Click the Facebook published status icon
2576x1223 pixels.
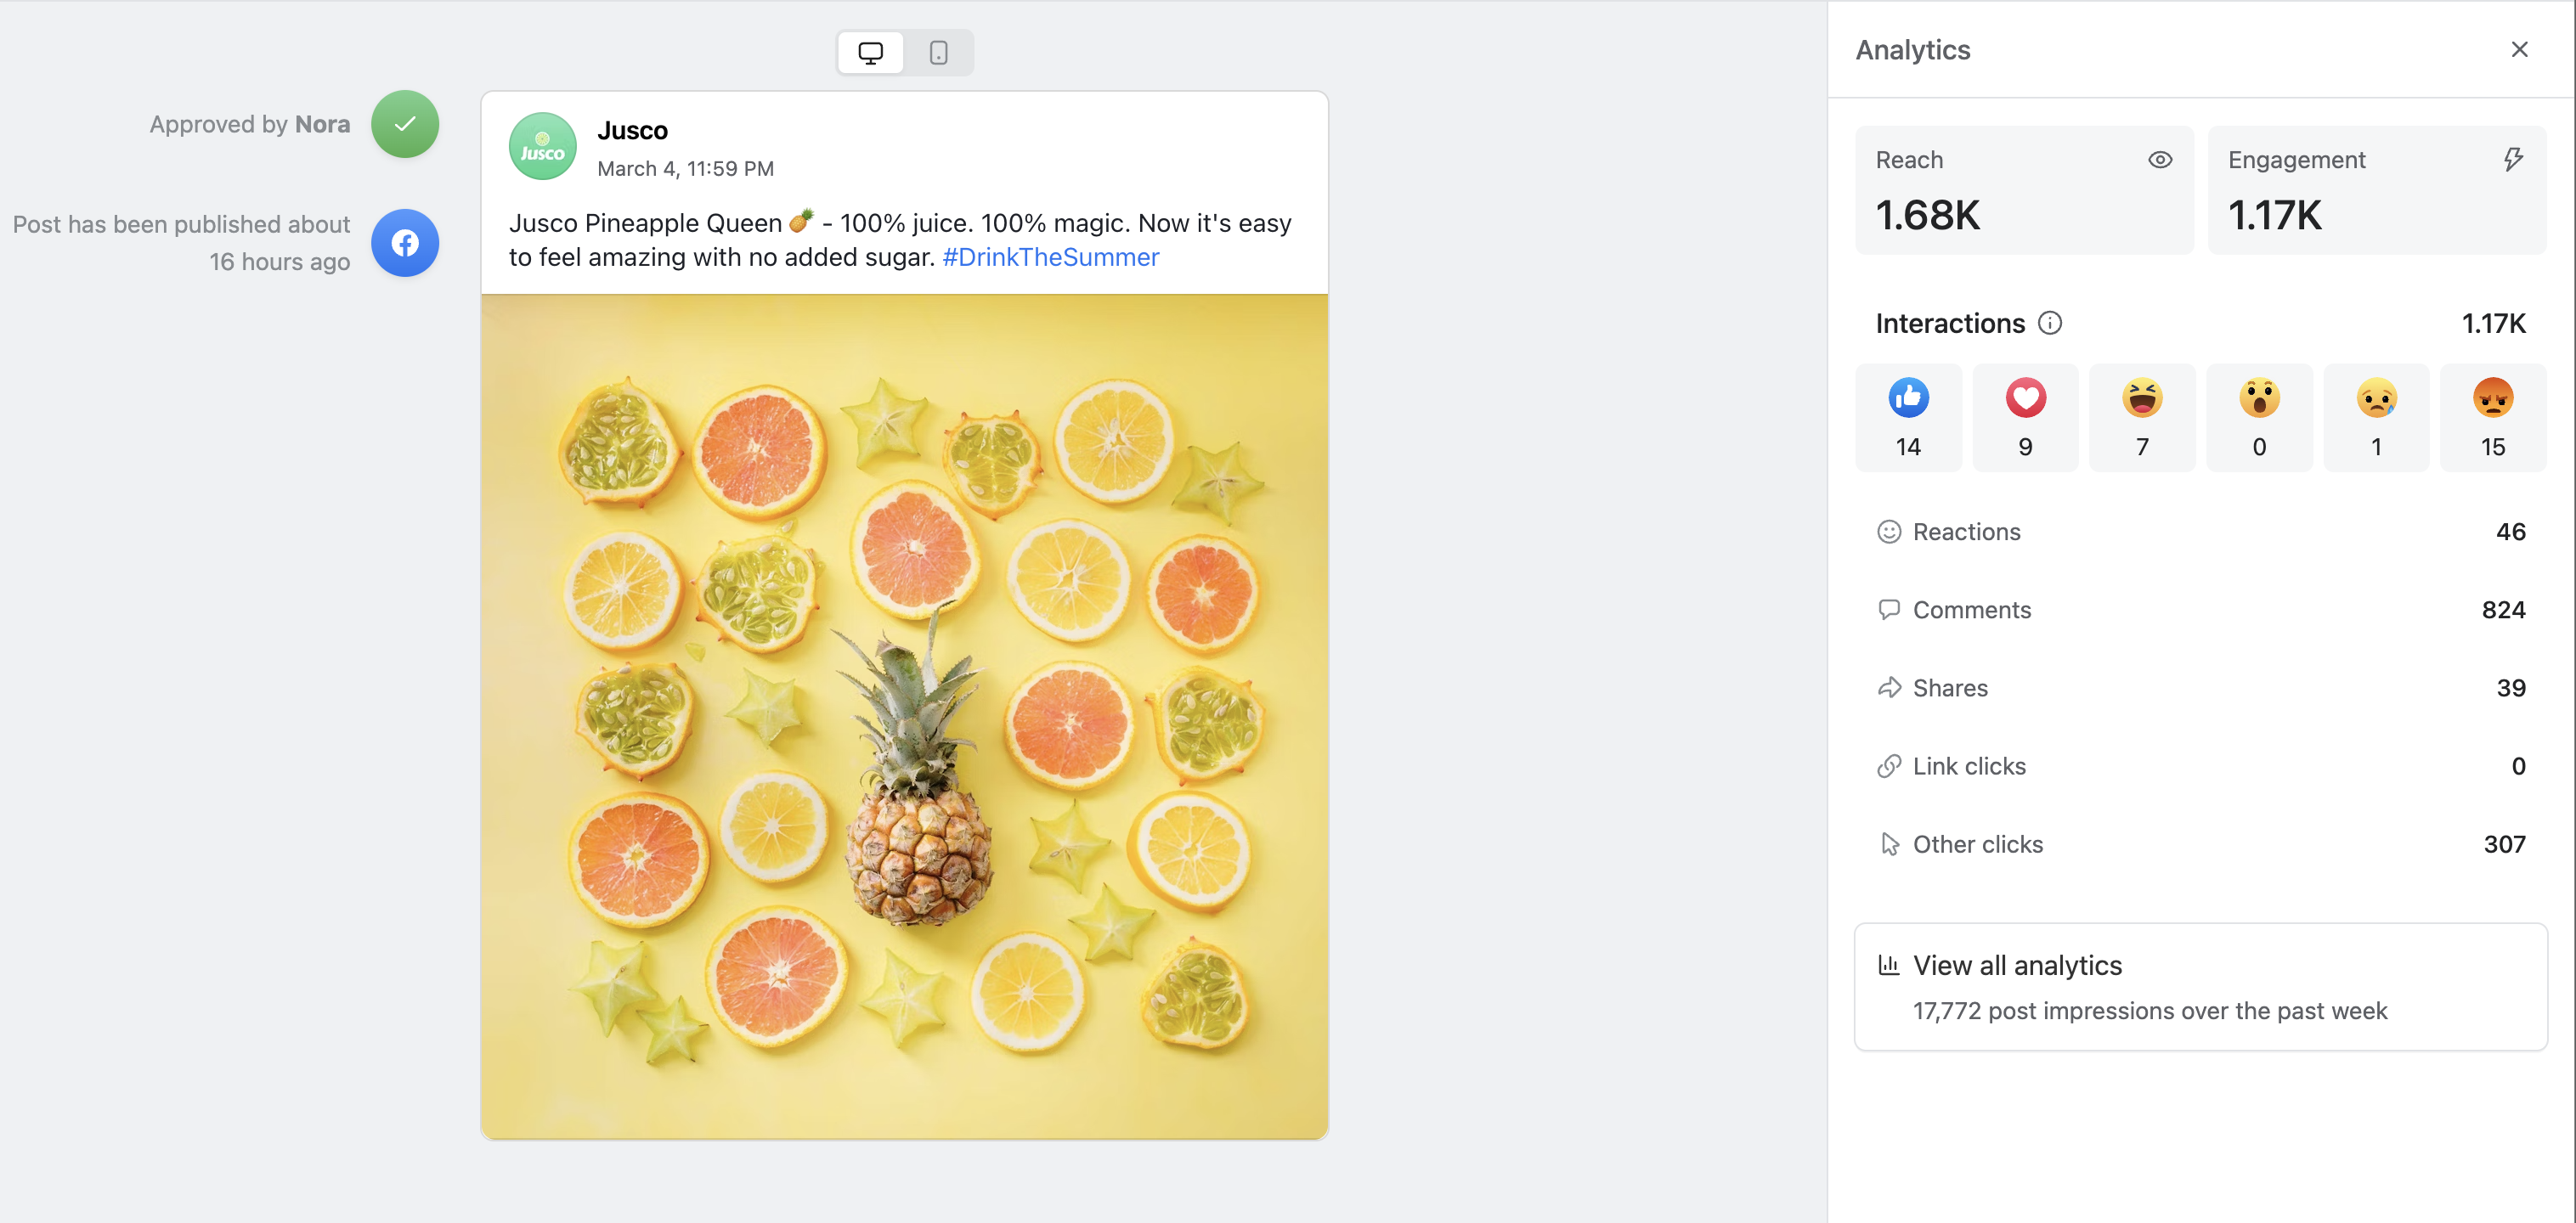pos(405,243)
